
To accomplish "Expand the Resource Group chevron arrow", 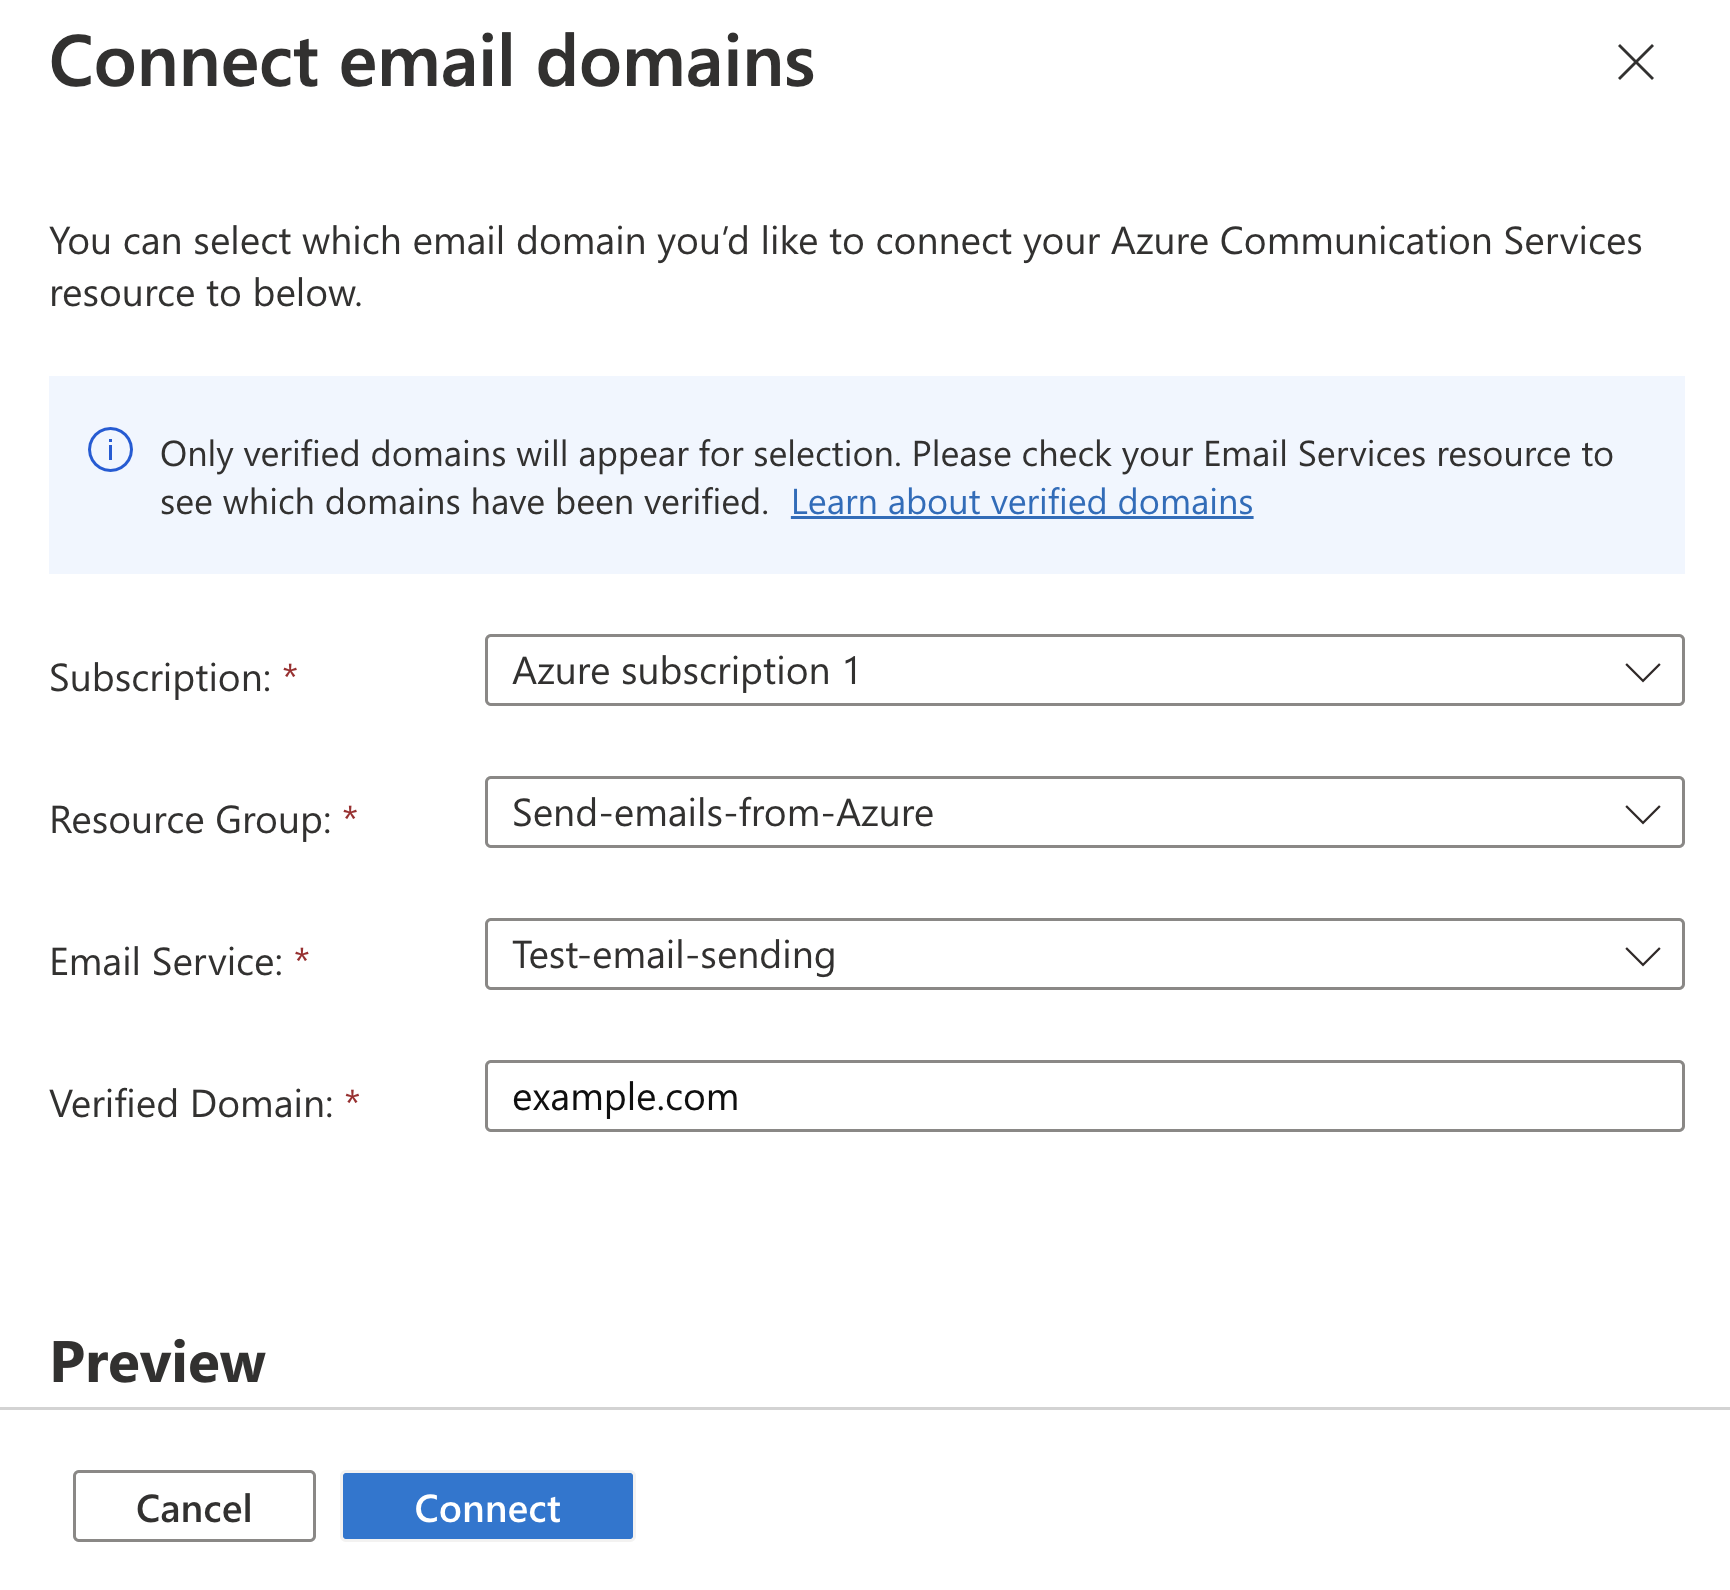I will [x=1642, y=814].
